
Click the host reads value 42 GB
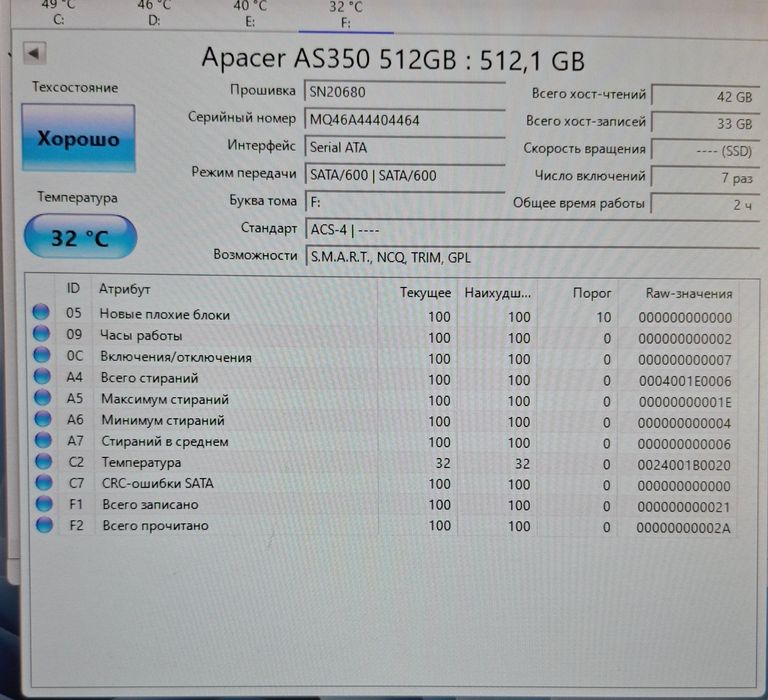(705, 96)
